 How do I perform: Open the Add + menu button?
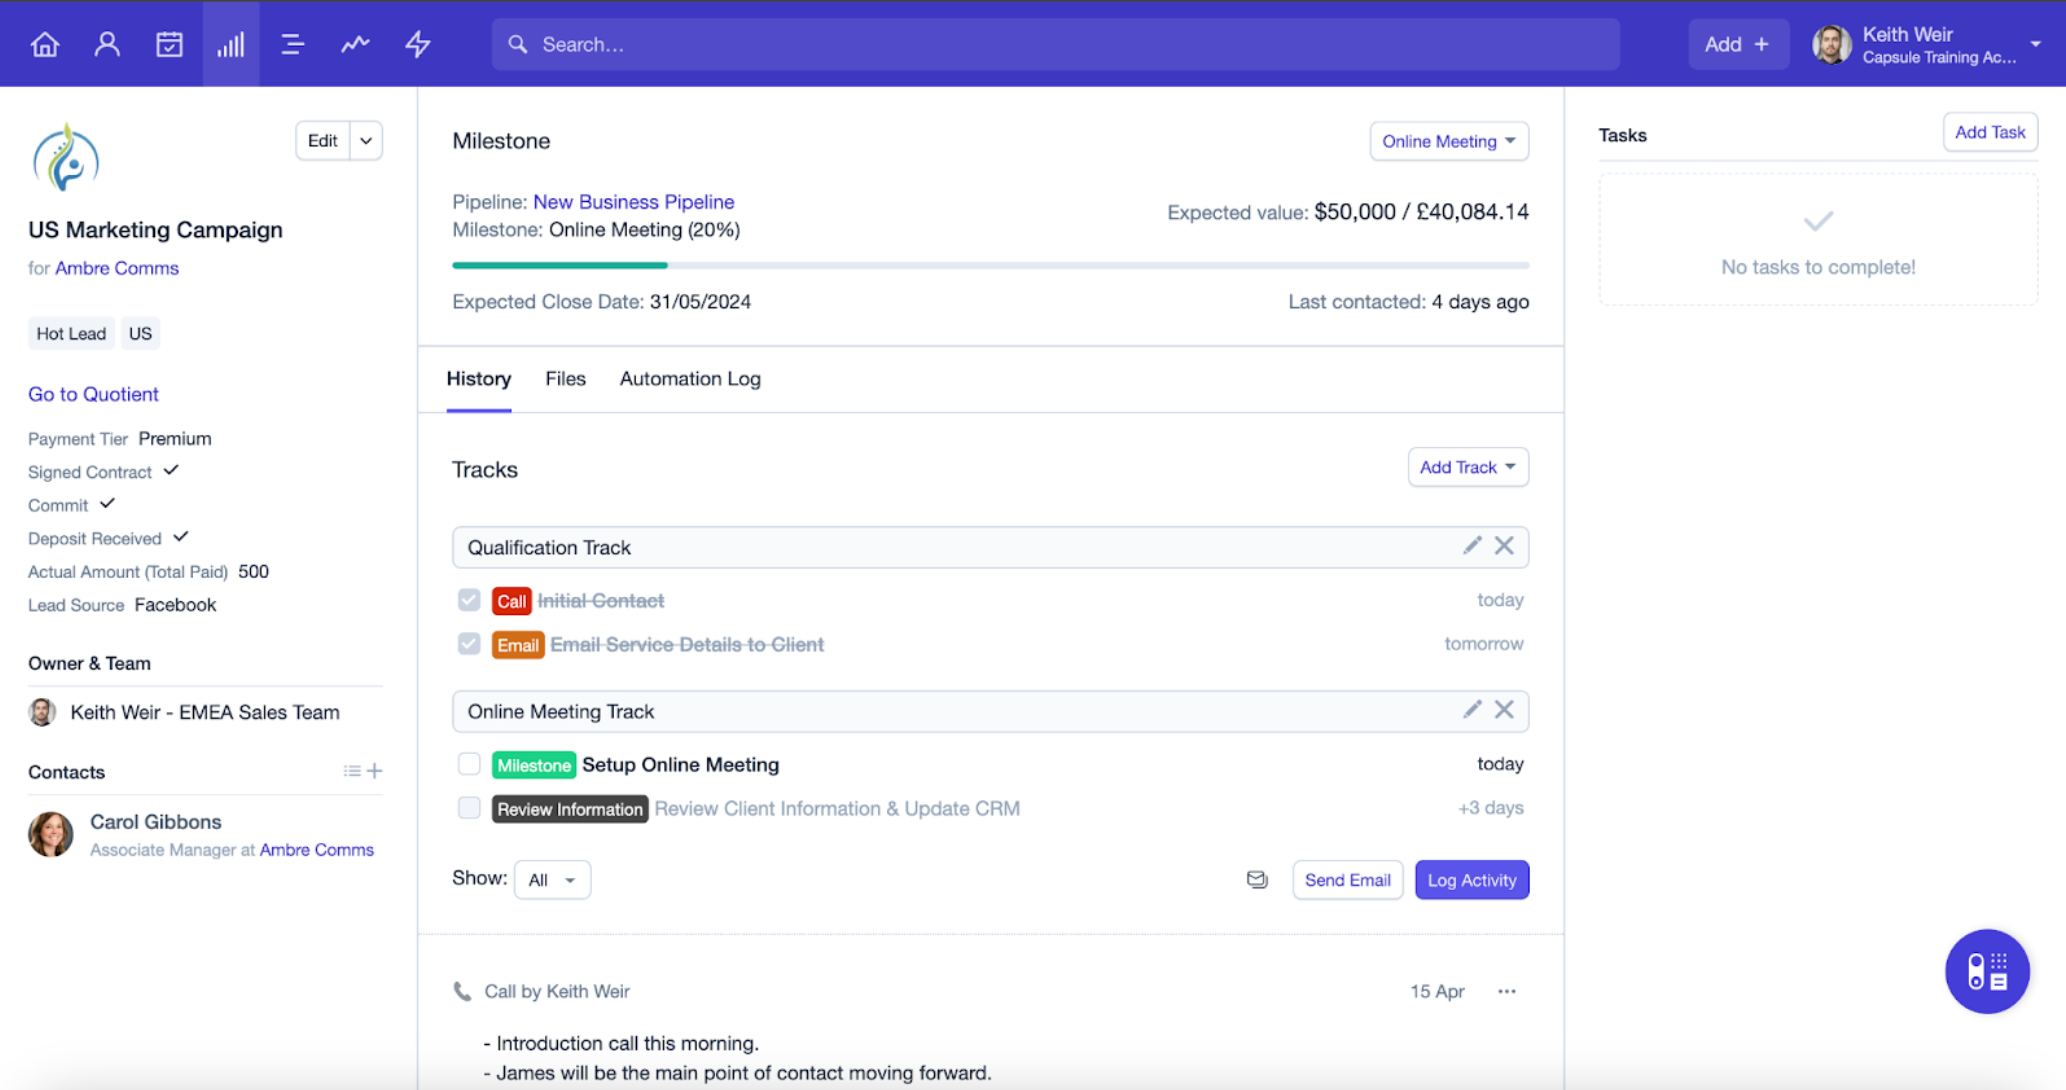1738,44
